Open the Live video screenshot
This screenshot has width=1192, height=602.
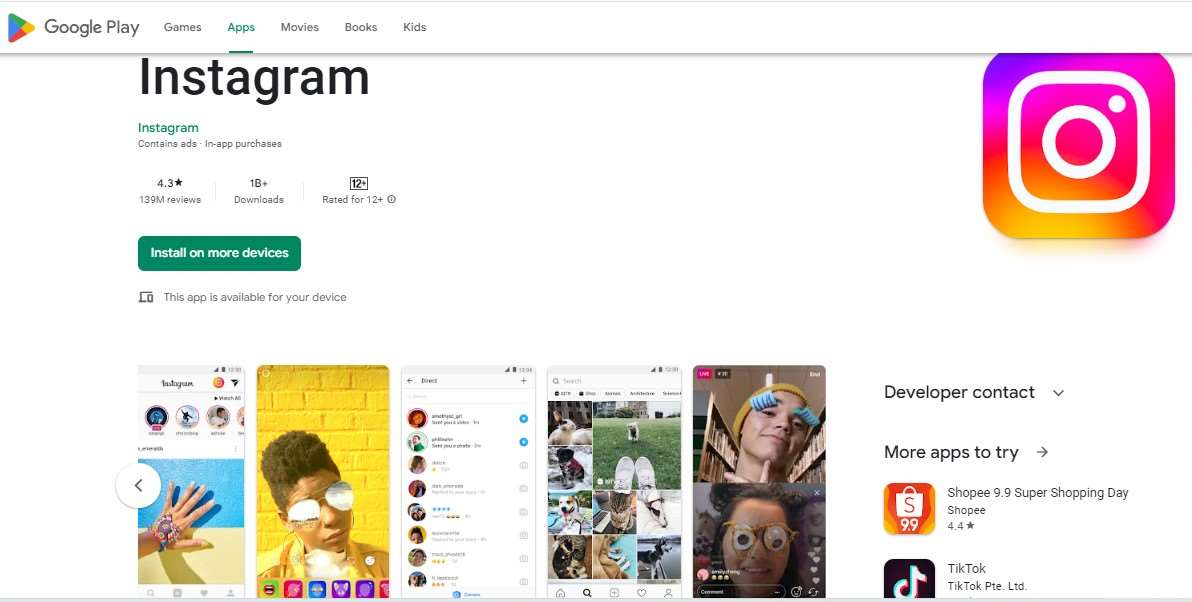tap(759, 482)
